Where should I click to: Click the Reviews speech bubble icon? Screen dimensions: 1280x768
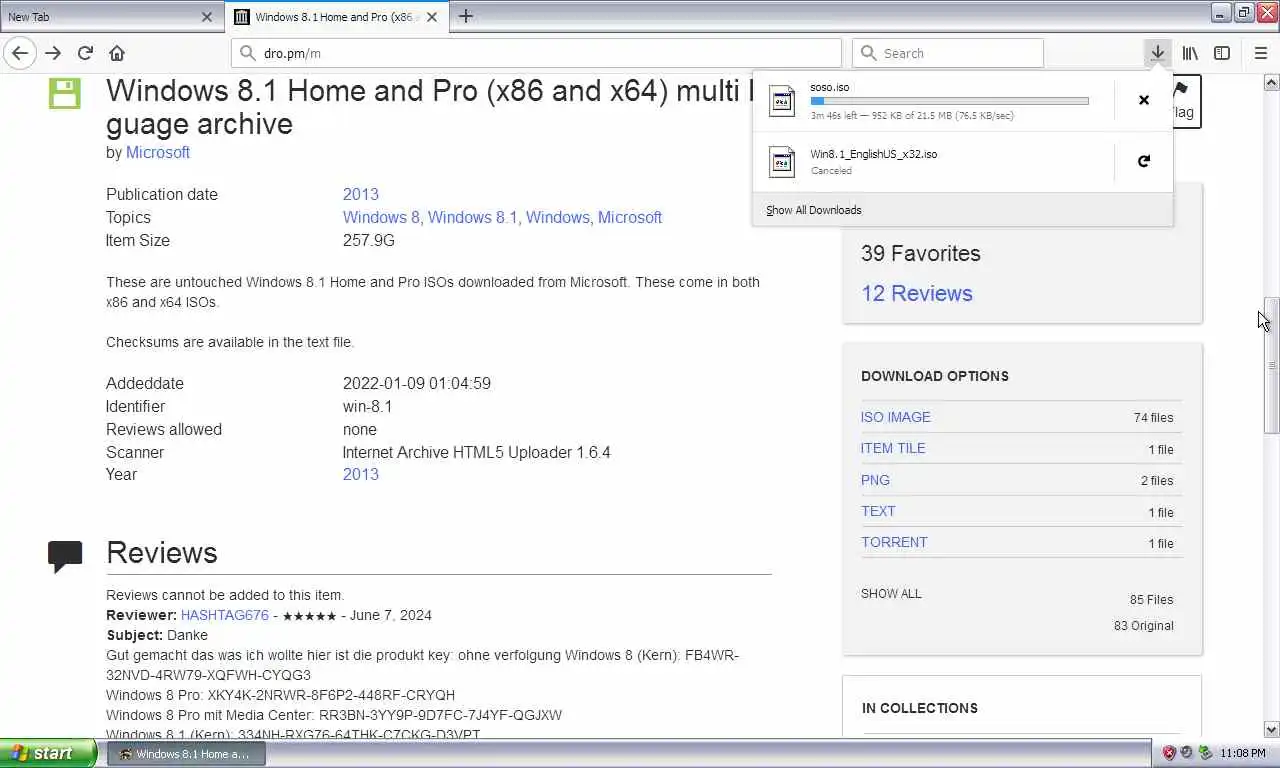click(65, 556)
